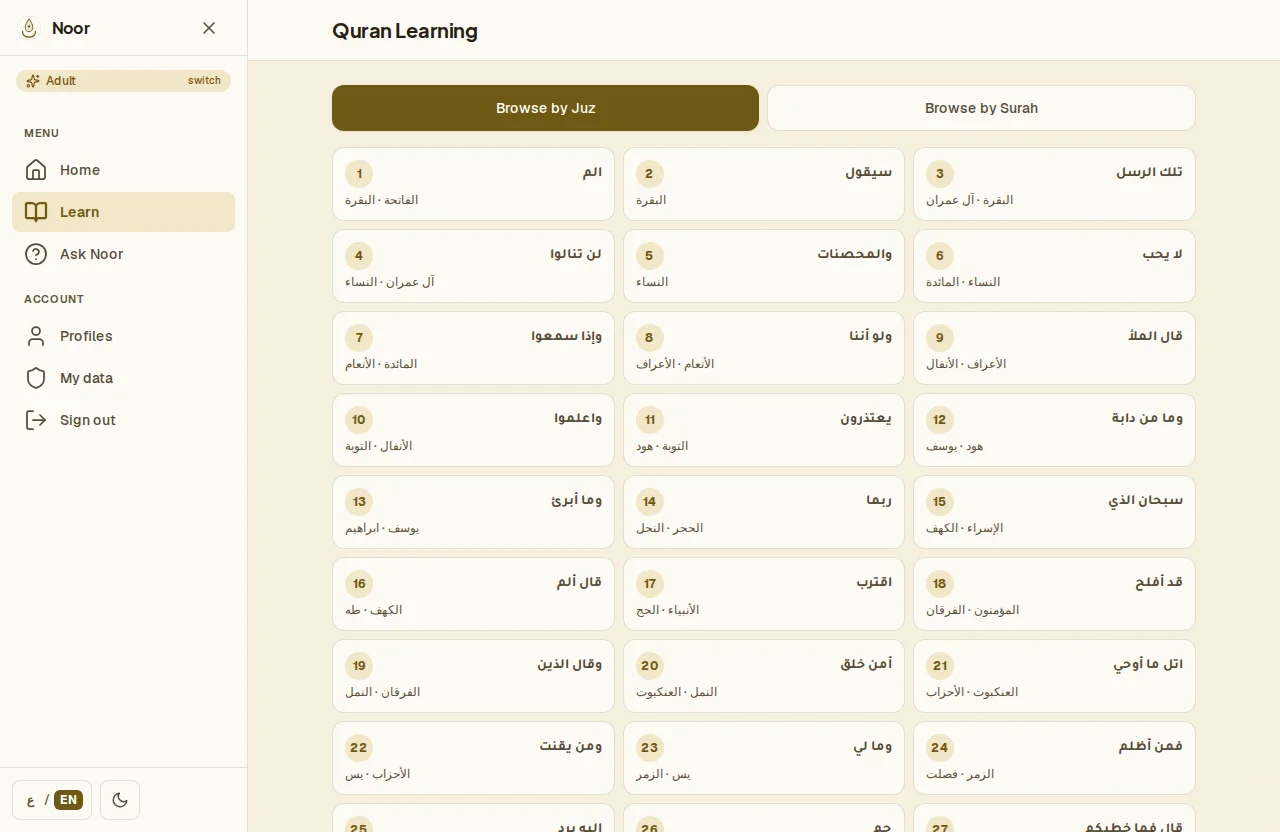Click the number 4 badge

tap(359, 255)
